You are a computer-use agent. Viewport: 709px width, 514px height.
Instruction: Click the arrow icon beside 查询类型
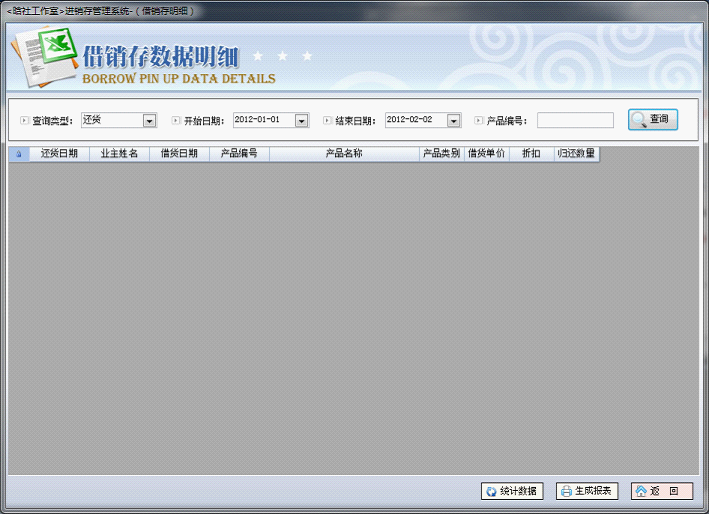coord(24,120)
